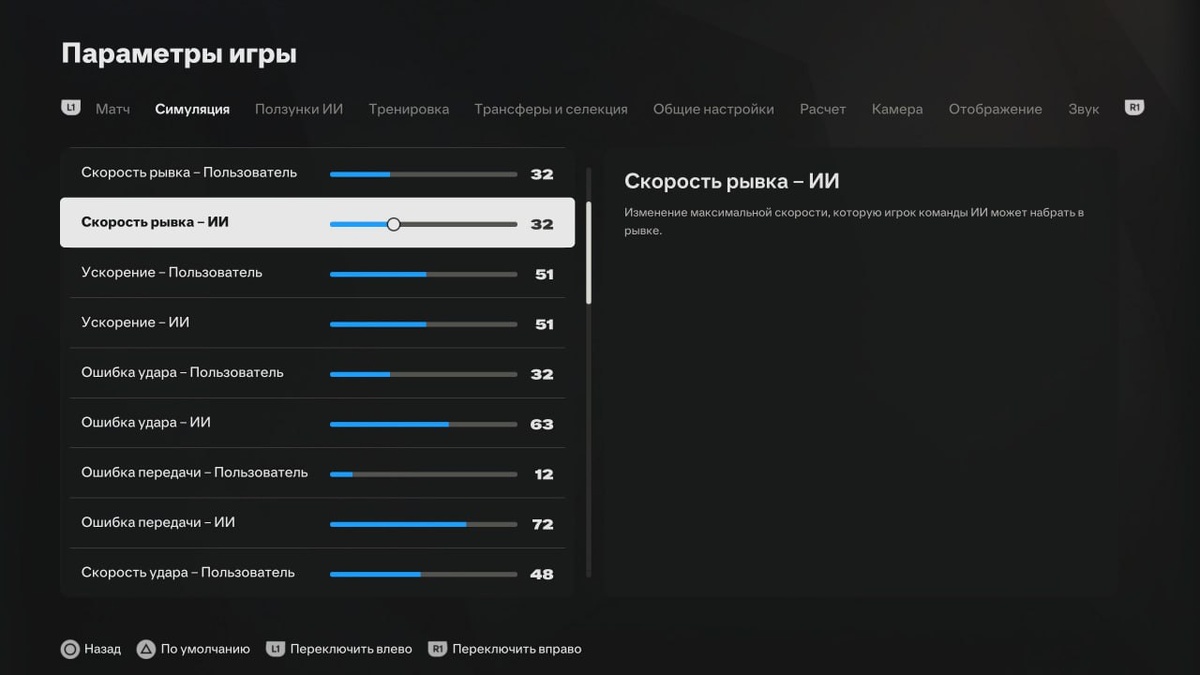The width and height of the screenshot is (1200, 675).
Task: Click the Скорость рывка – ИИ slider handle
Action: coord(393,224)
